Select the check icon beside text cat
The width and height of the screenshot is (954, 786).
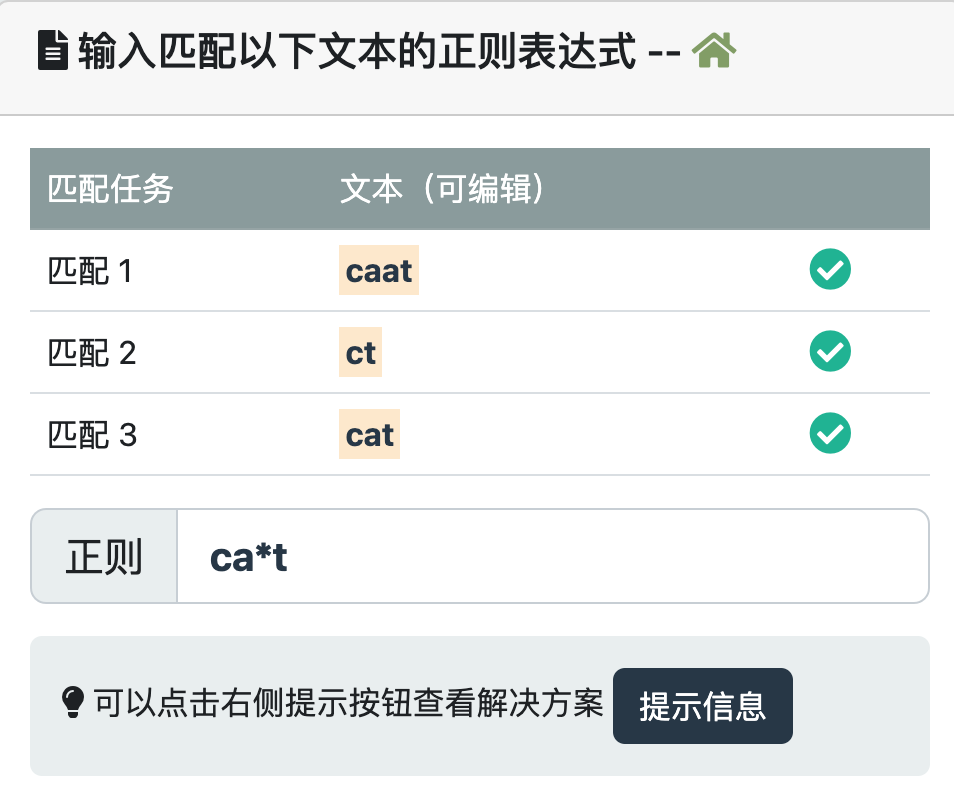click(x=830, y=434)
